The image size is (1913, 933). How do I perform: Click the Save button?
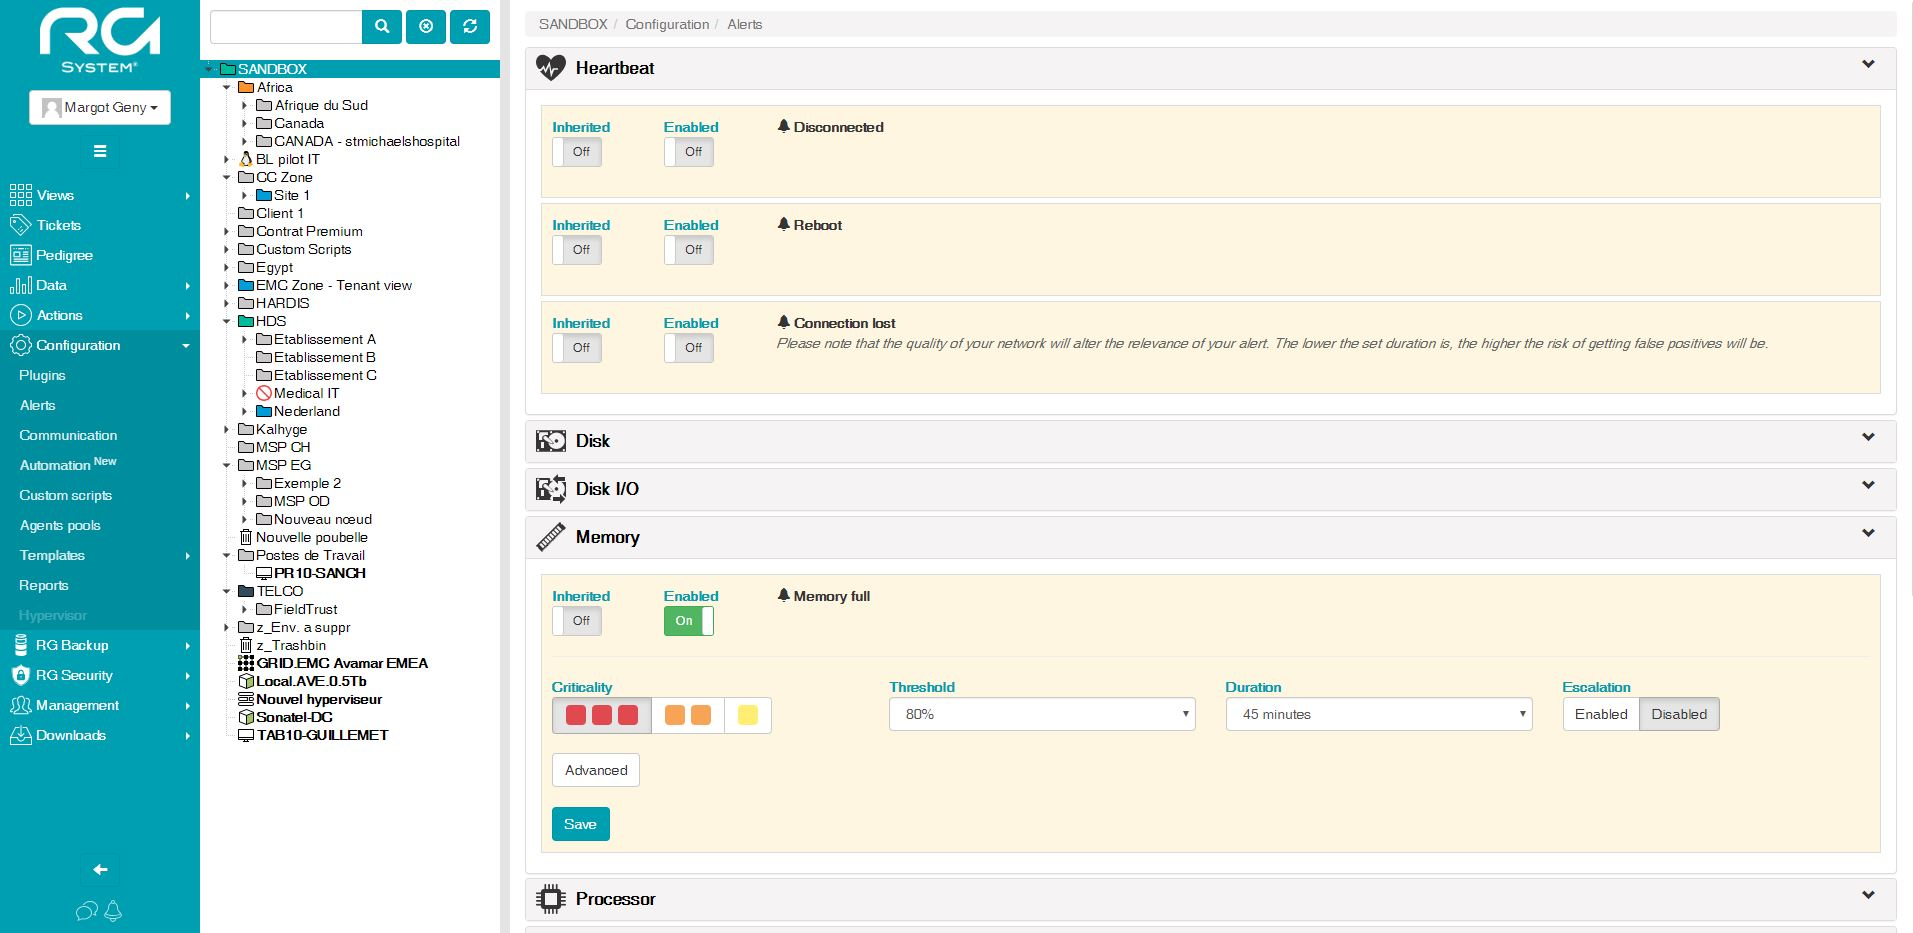580,824
